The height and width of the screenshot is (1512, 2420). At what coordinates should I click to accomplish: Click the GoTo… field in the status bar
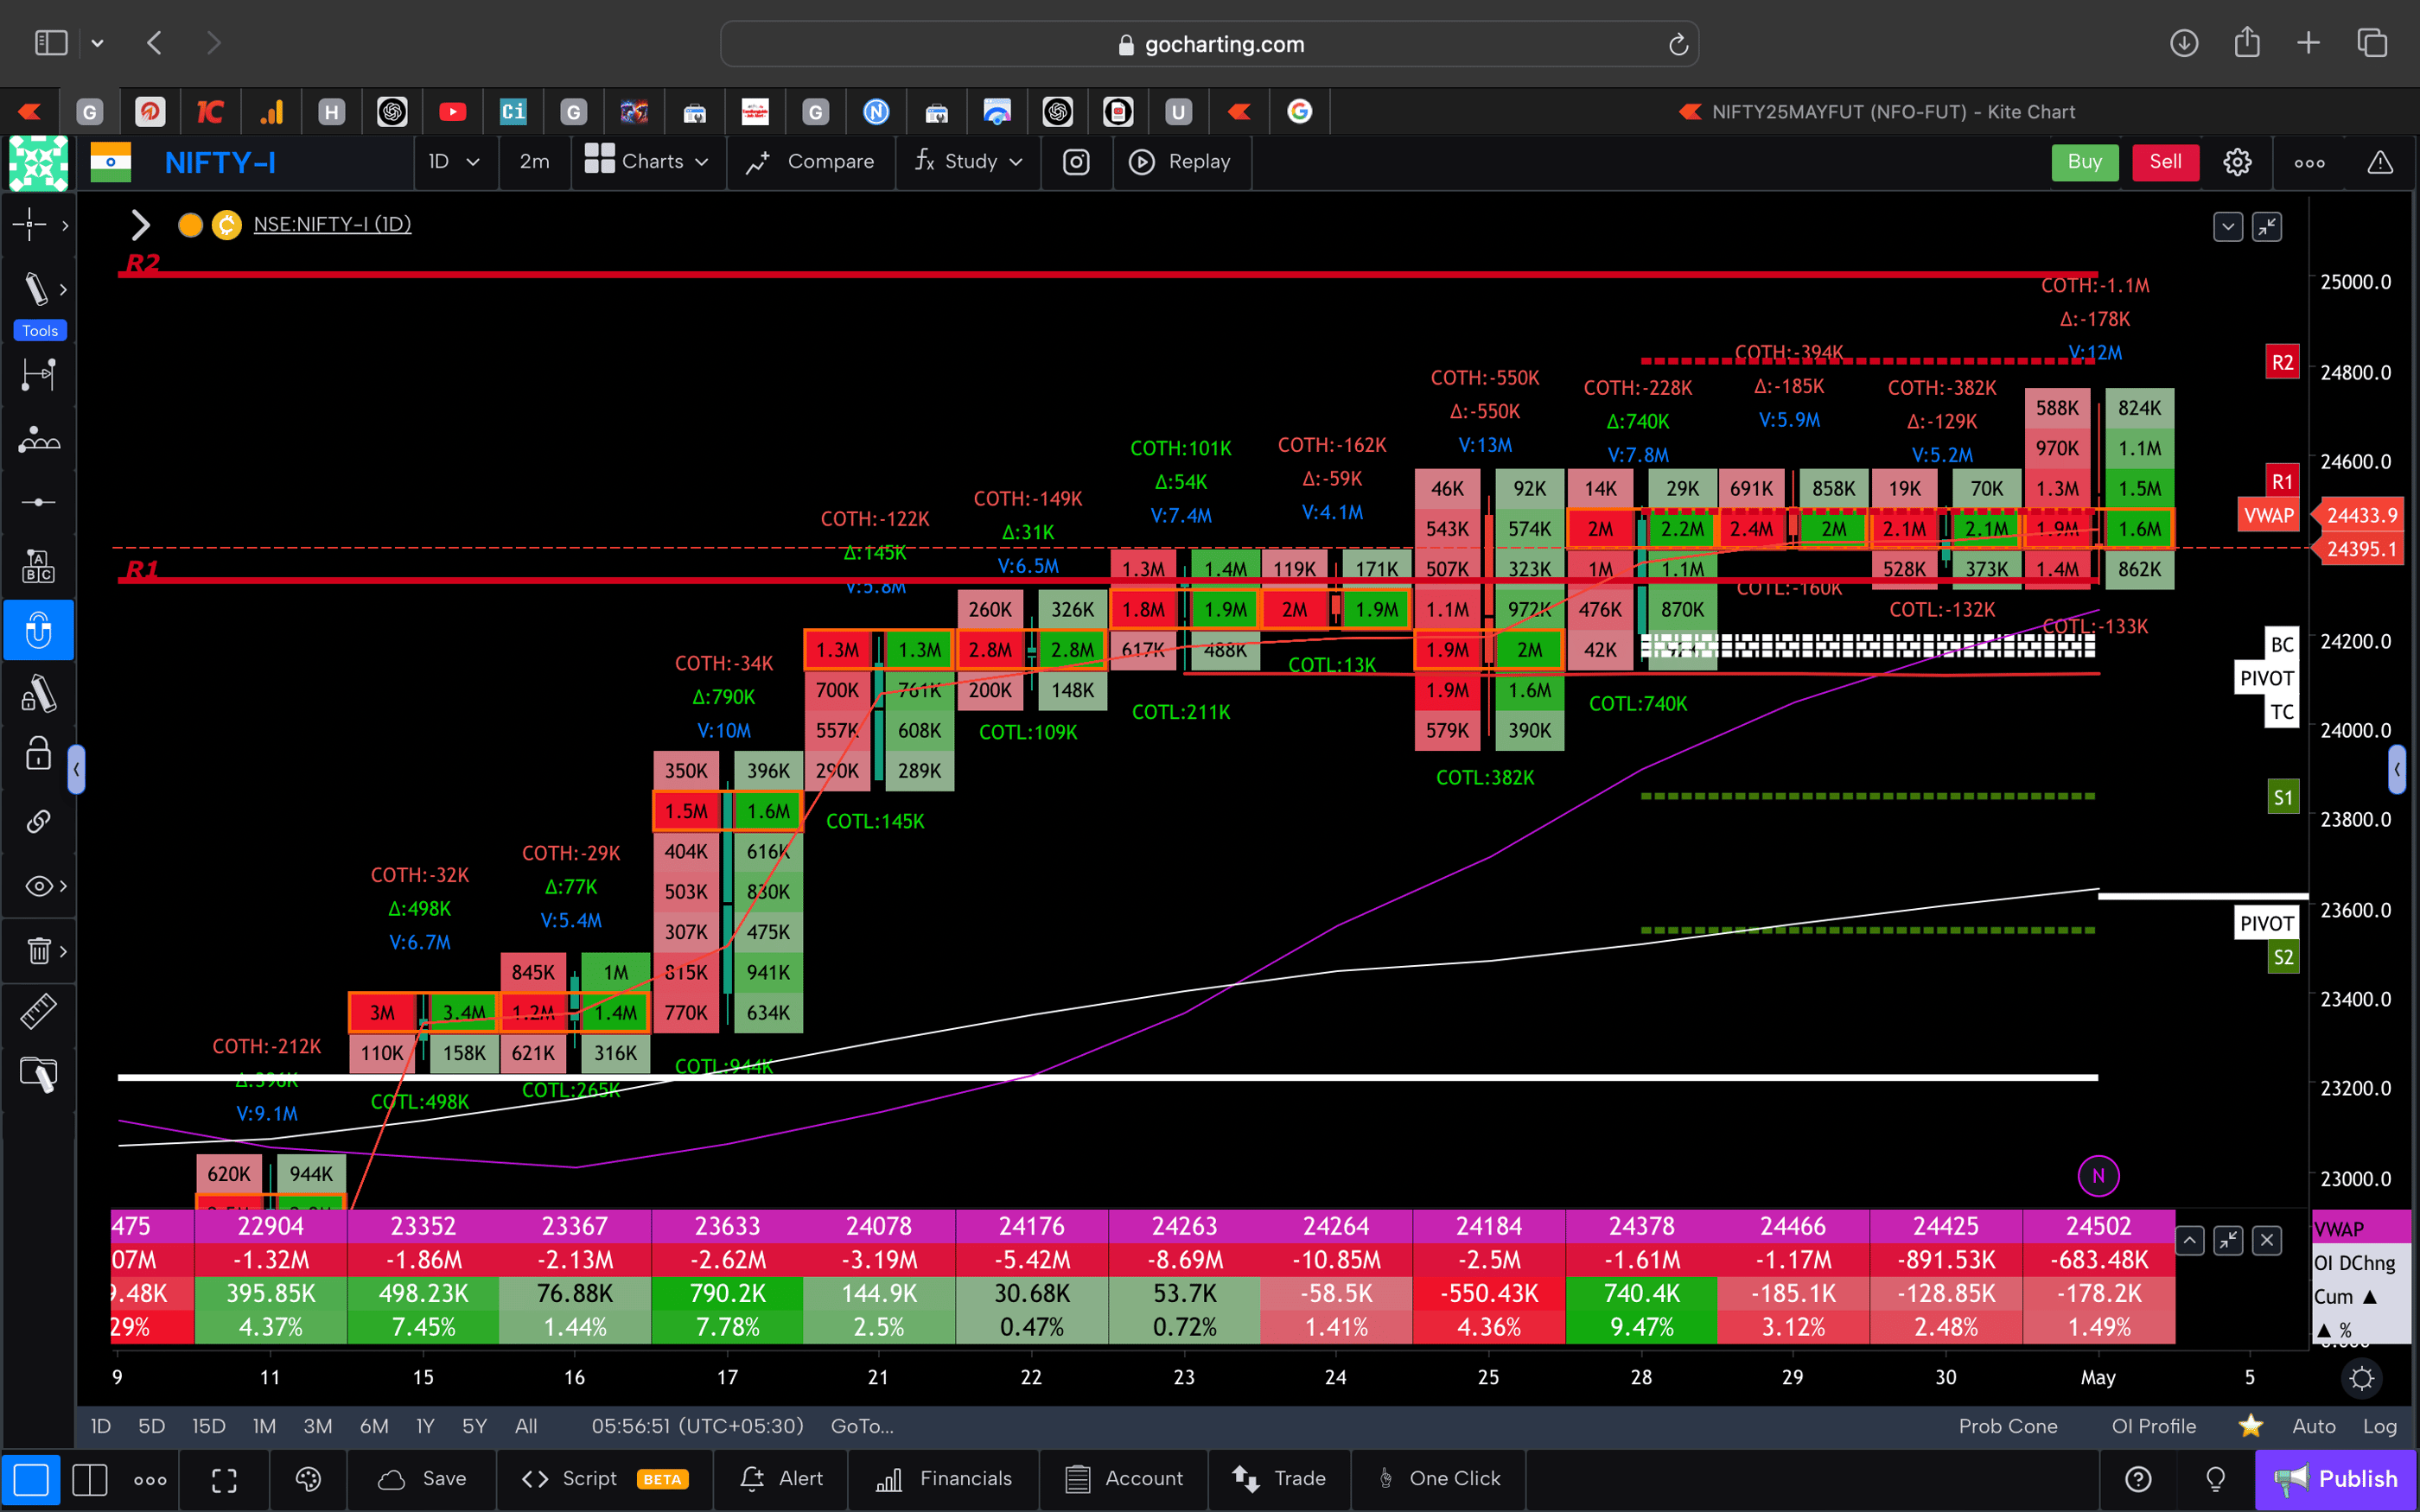coord(861,1426)
